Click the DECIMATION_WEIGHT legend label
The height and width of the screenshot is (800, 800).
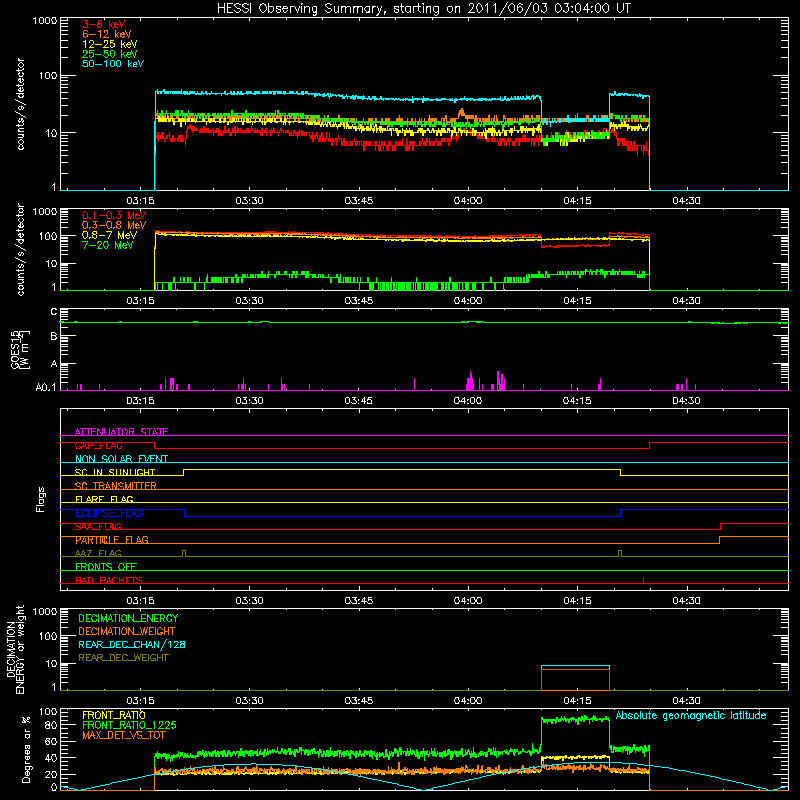127,632
